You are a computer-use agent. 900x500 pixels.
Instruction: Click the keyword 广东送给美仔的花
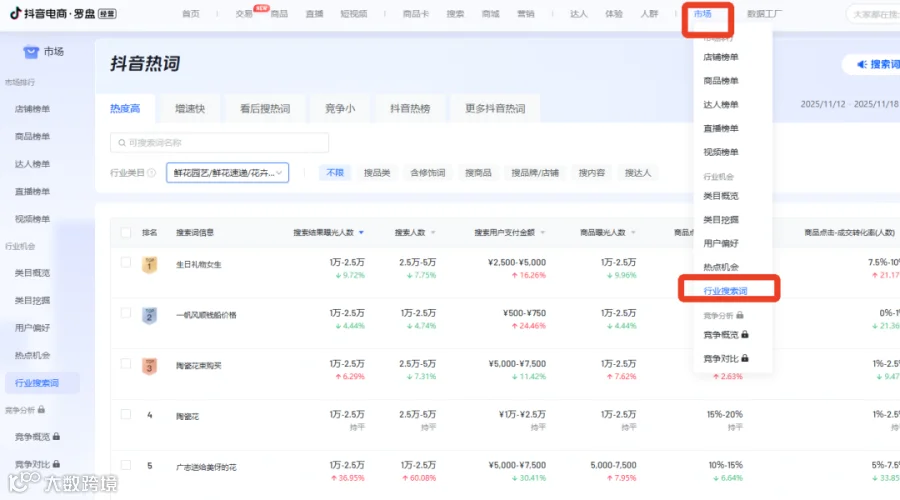206,467
